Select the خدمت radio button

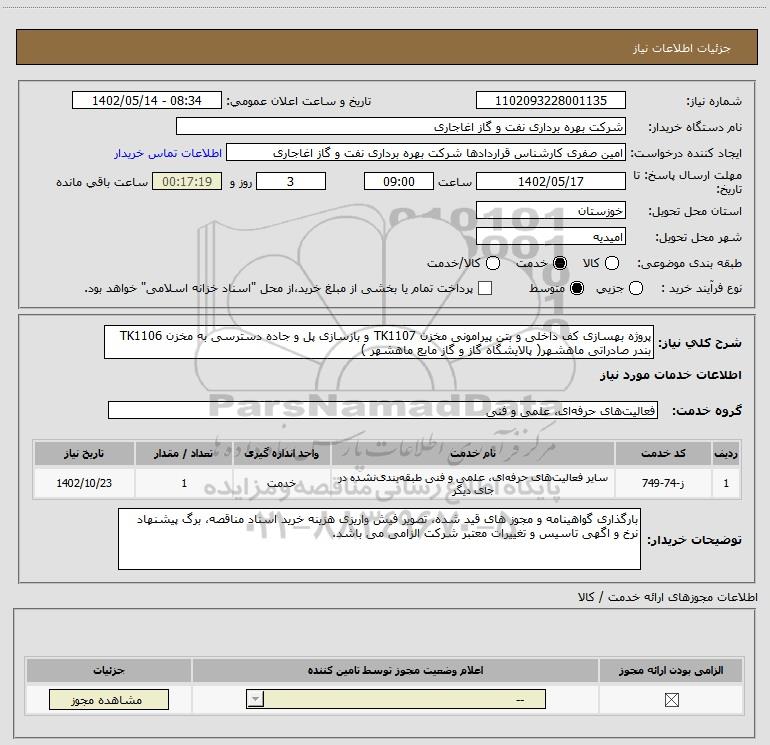(x=559, y=263)
